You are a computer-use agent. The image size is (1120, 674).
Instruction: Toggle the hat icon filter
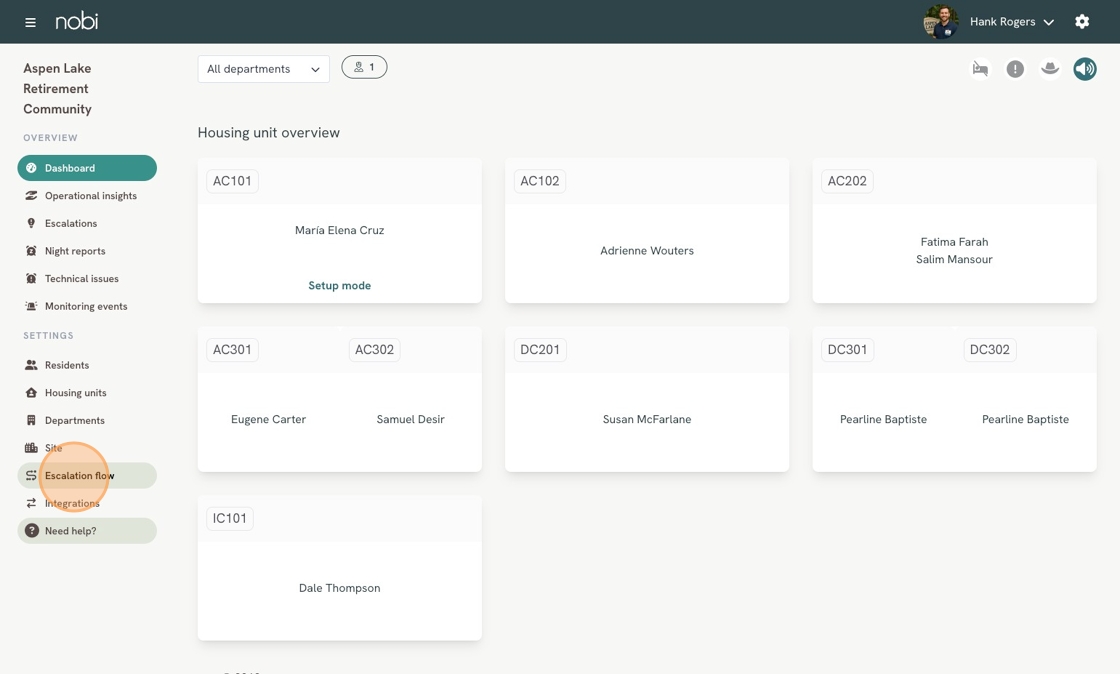coord(1049,69)
